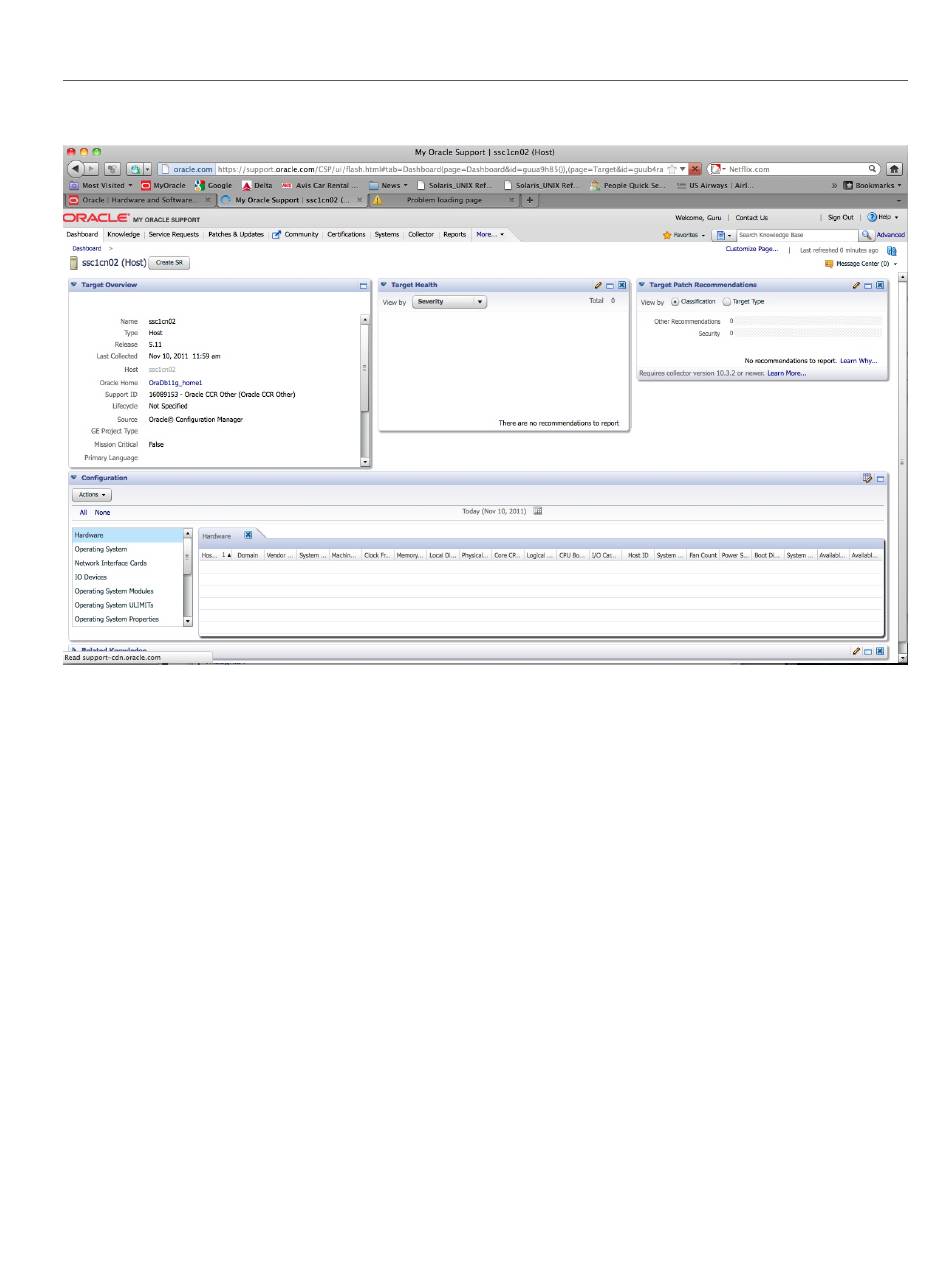Close the Related Knowledge panel
The image size is (950, 1284).
(880, 651)
